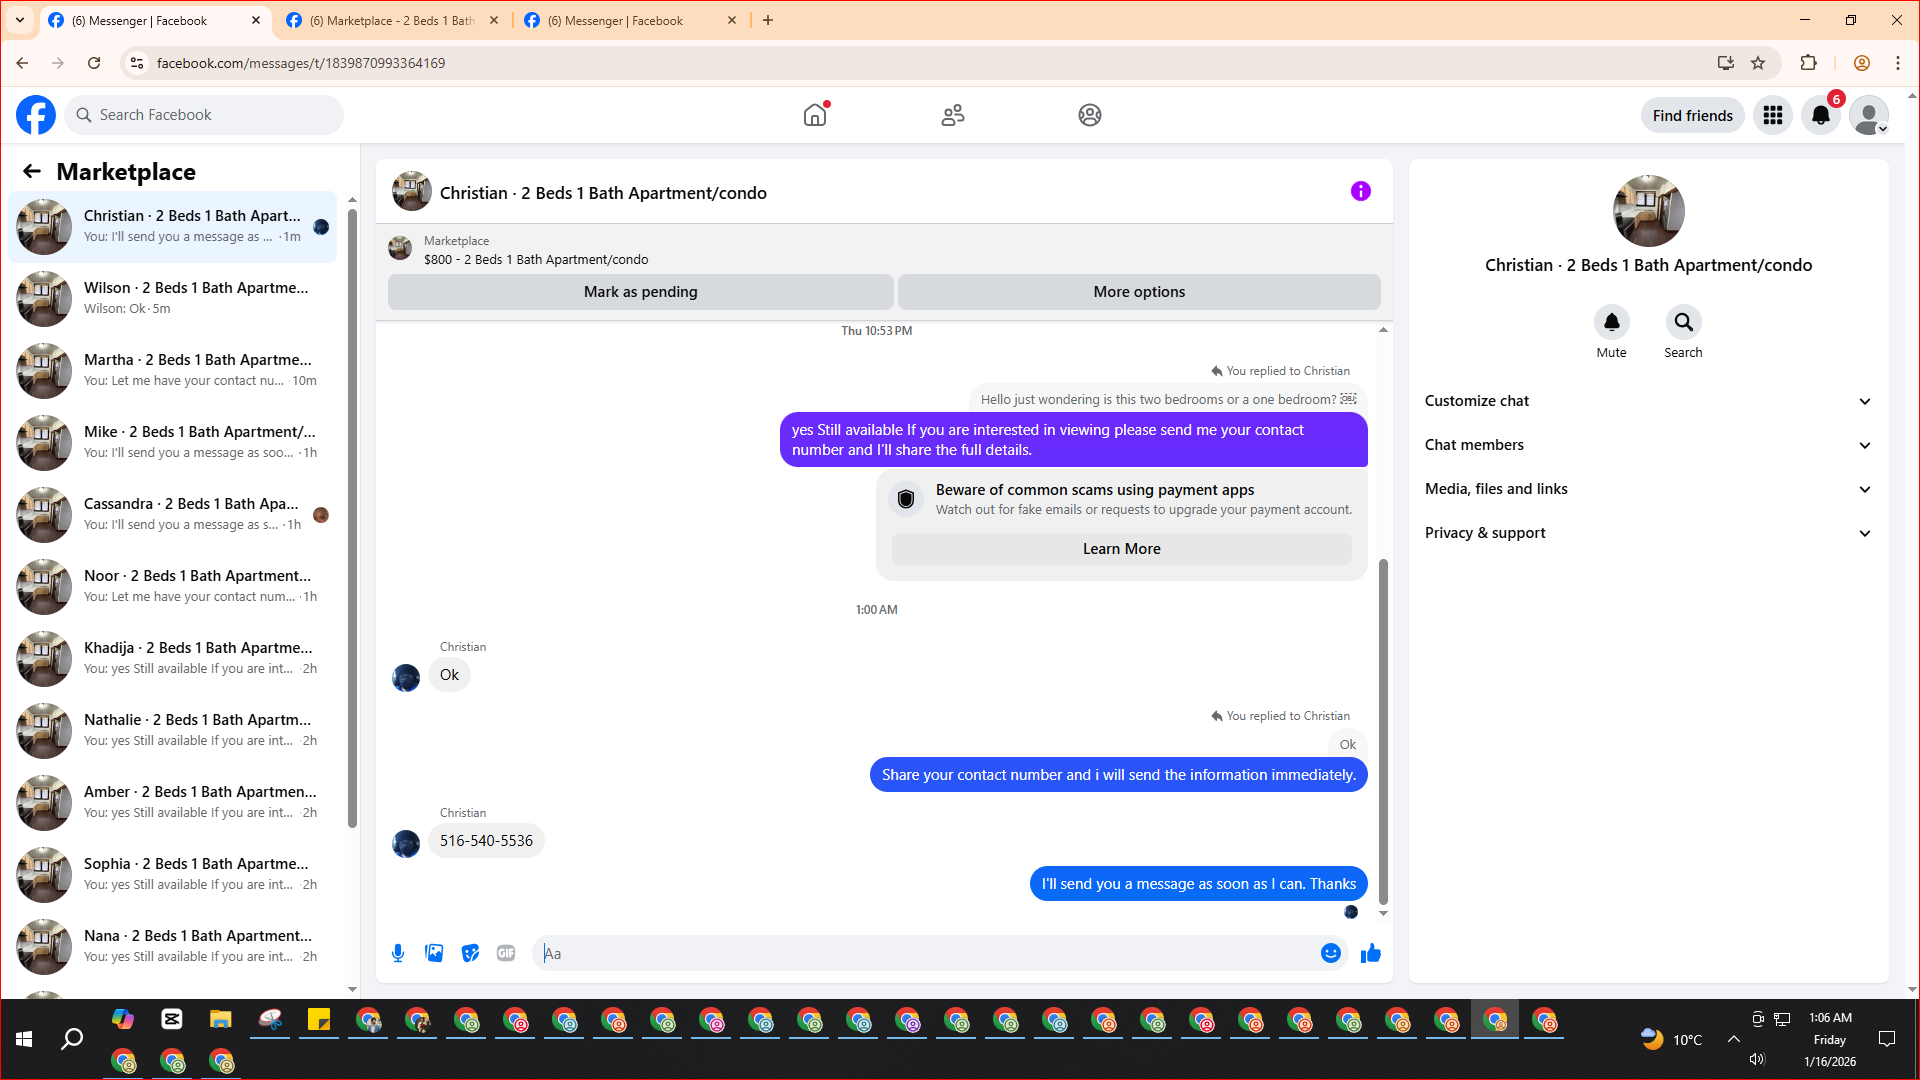Open the Facebook menu grid icon

click(x=1772, y=115)
